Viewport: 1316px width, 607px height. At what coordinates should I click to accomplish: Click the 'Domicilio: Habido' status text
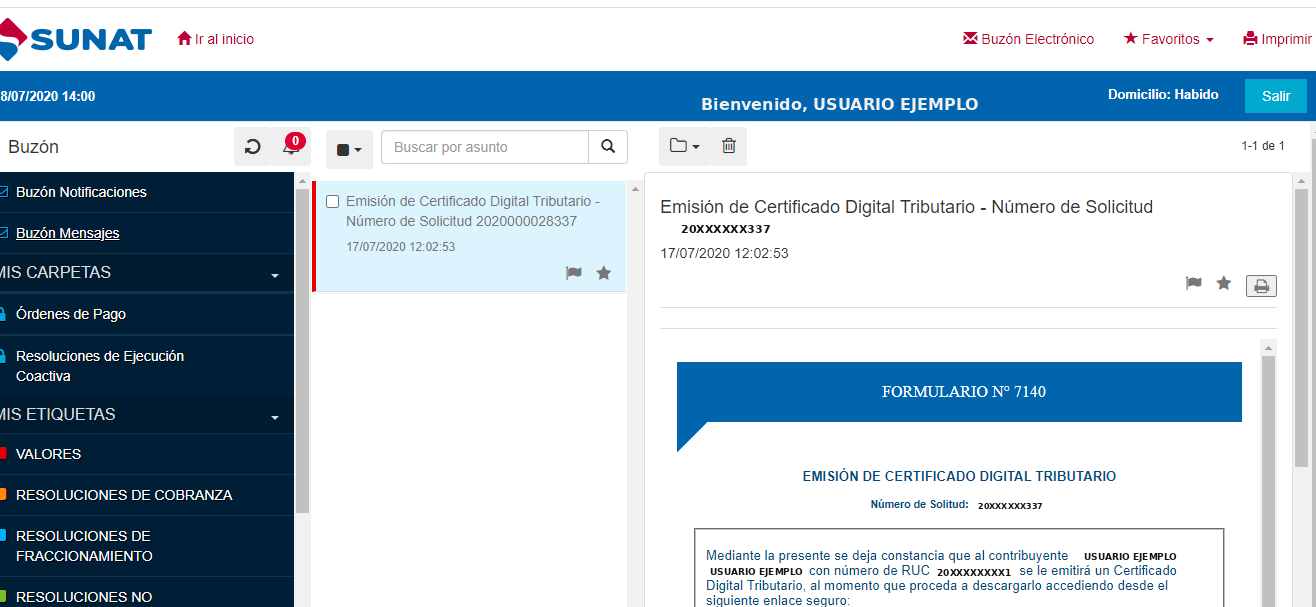pos(1163,95)
